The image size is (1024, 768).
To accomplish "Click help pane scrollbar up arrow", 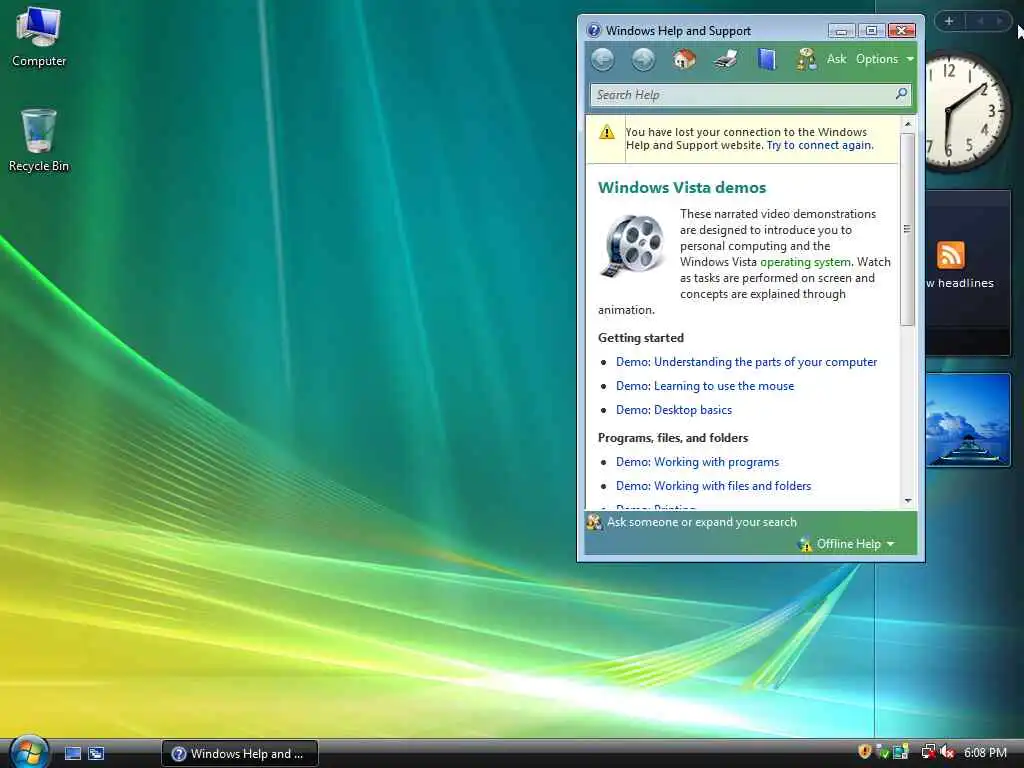I will click(908, 124).
